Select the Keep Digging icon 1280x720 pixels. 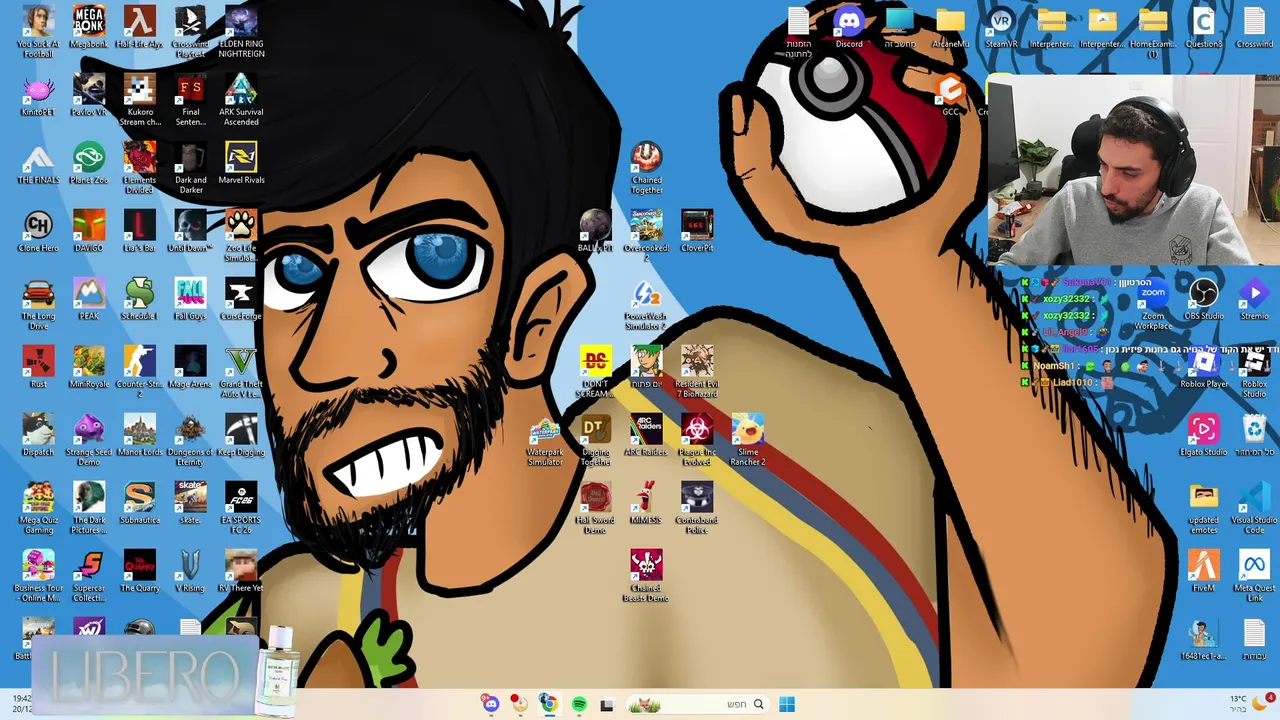(x=241, y=436)
